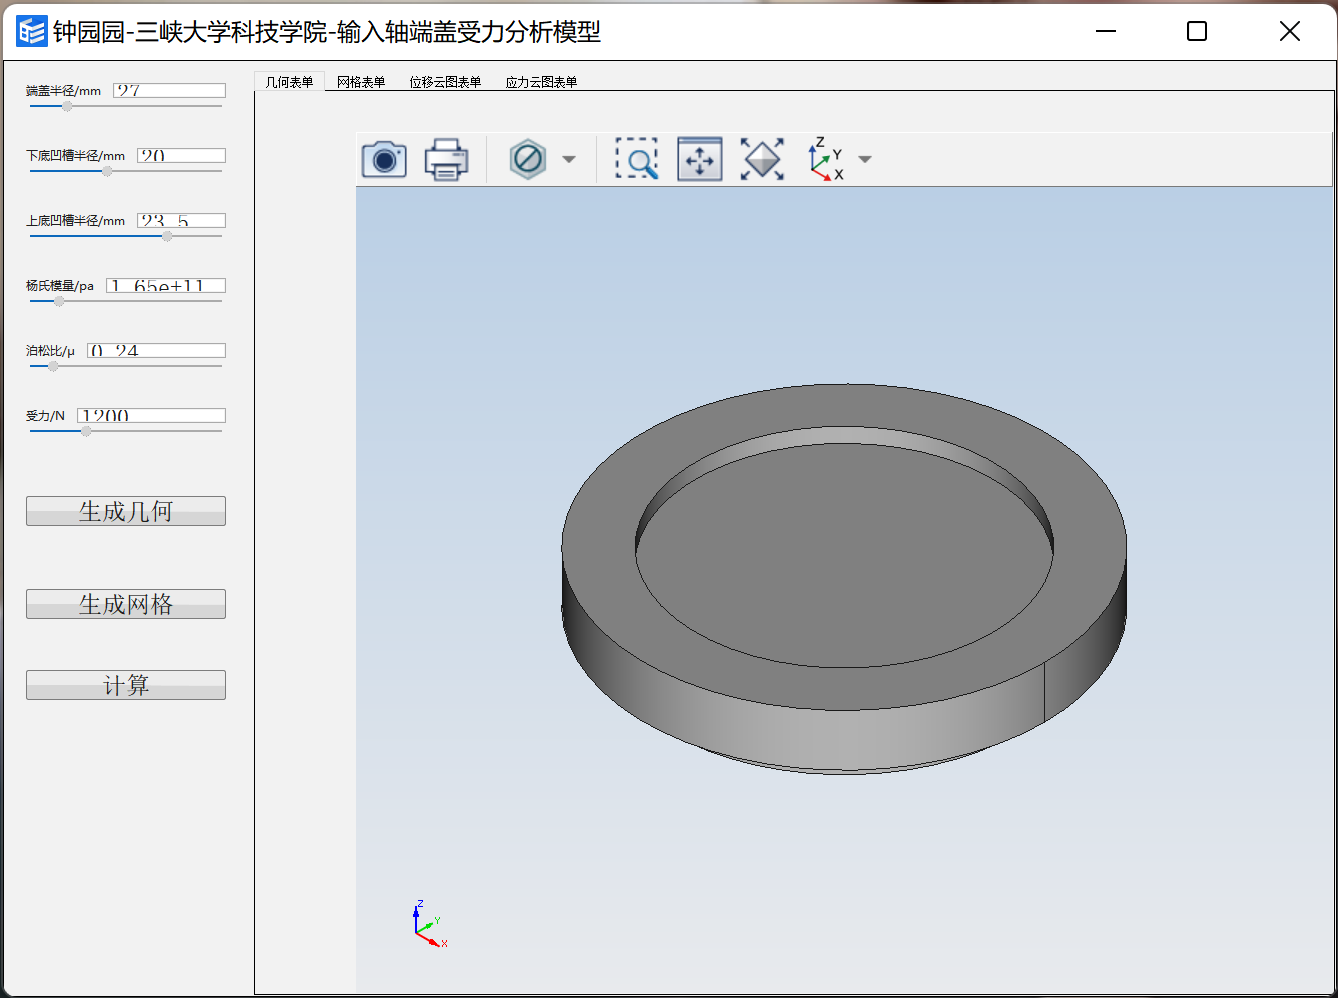Click the 下底凹槽半径/mm input field

click(x=181, y=155)
